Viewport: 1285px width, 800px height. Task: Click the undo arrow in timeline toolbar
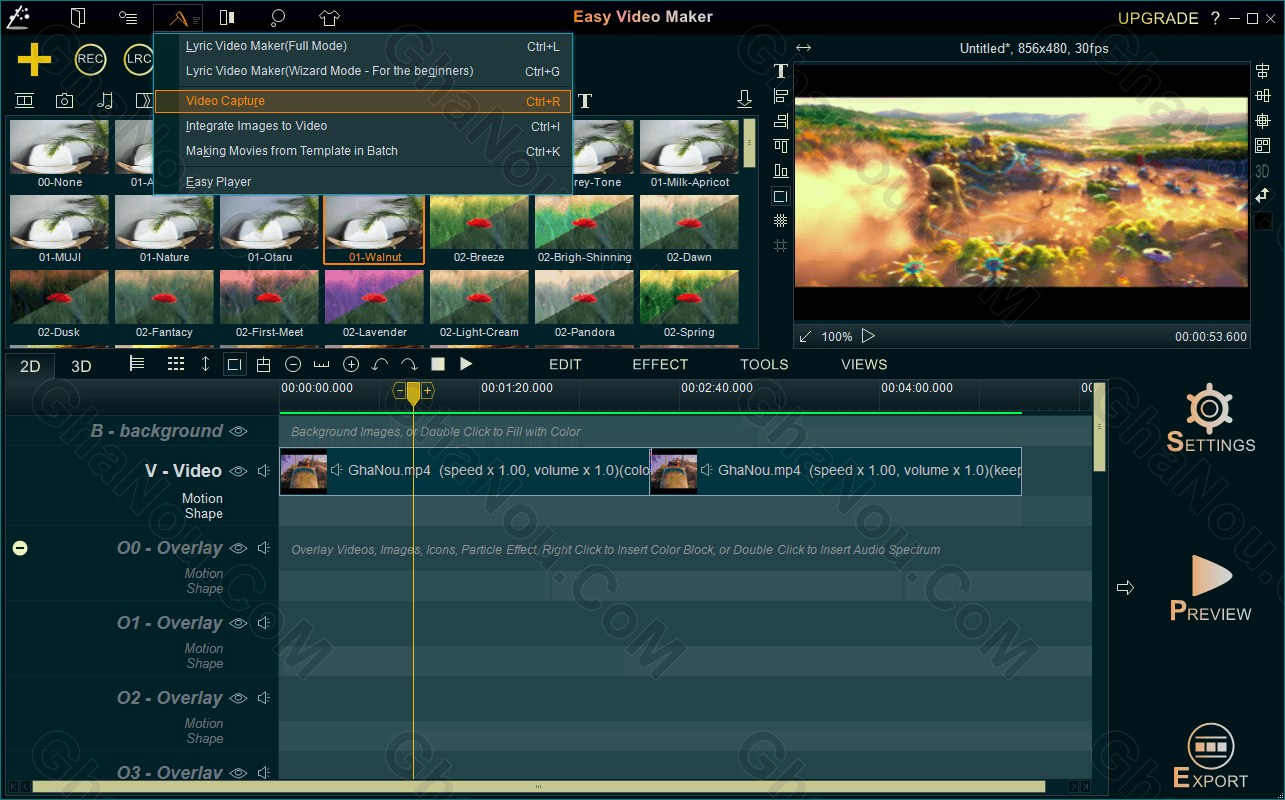pyautogui.click(x=380, y=364)
